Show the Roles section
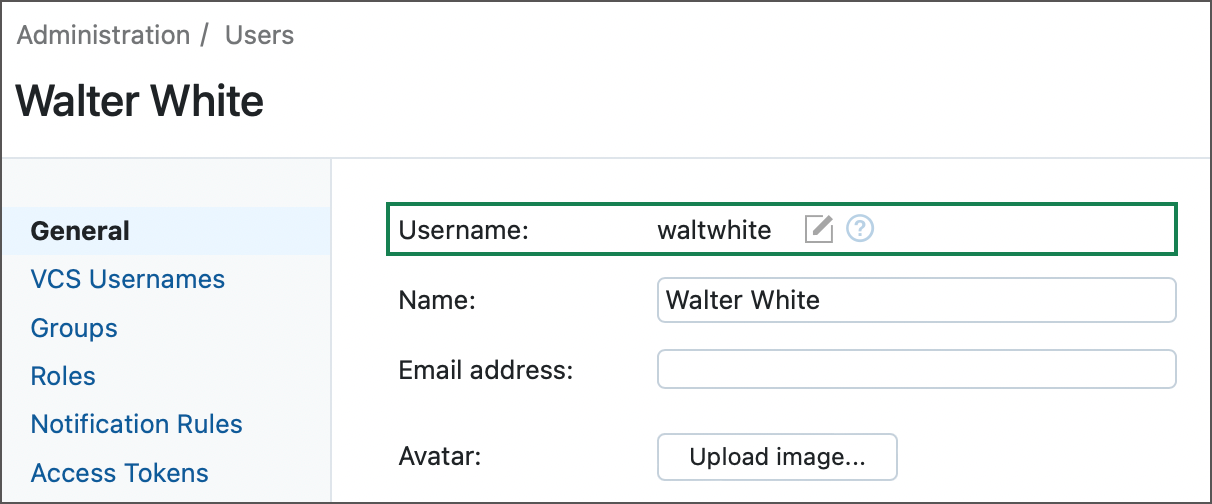This screenshot has width=1212, height=504. pyautogui.click(x=63, y=376)
